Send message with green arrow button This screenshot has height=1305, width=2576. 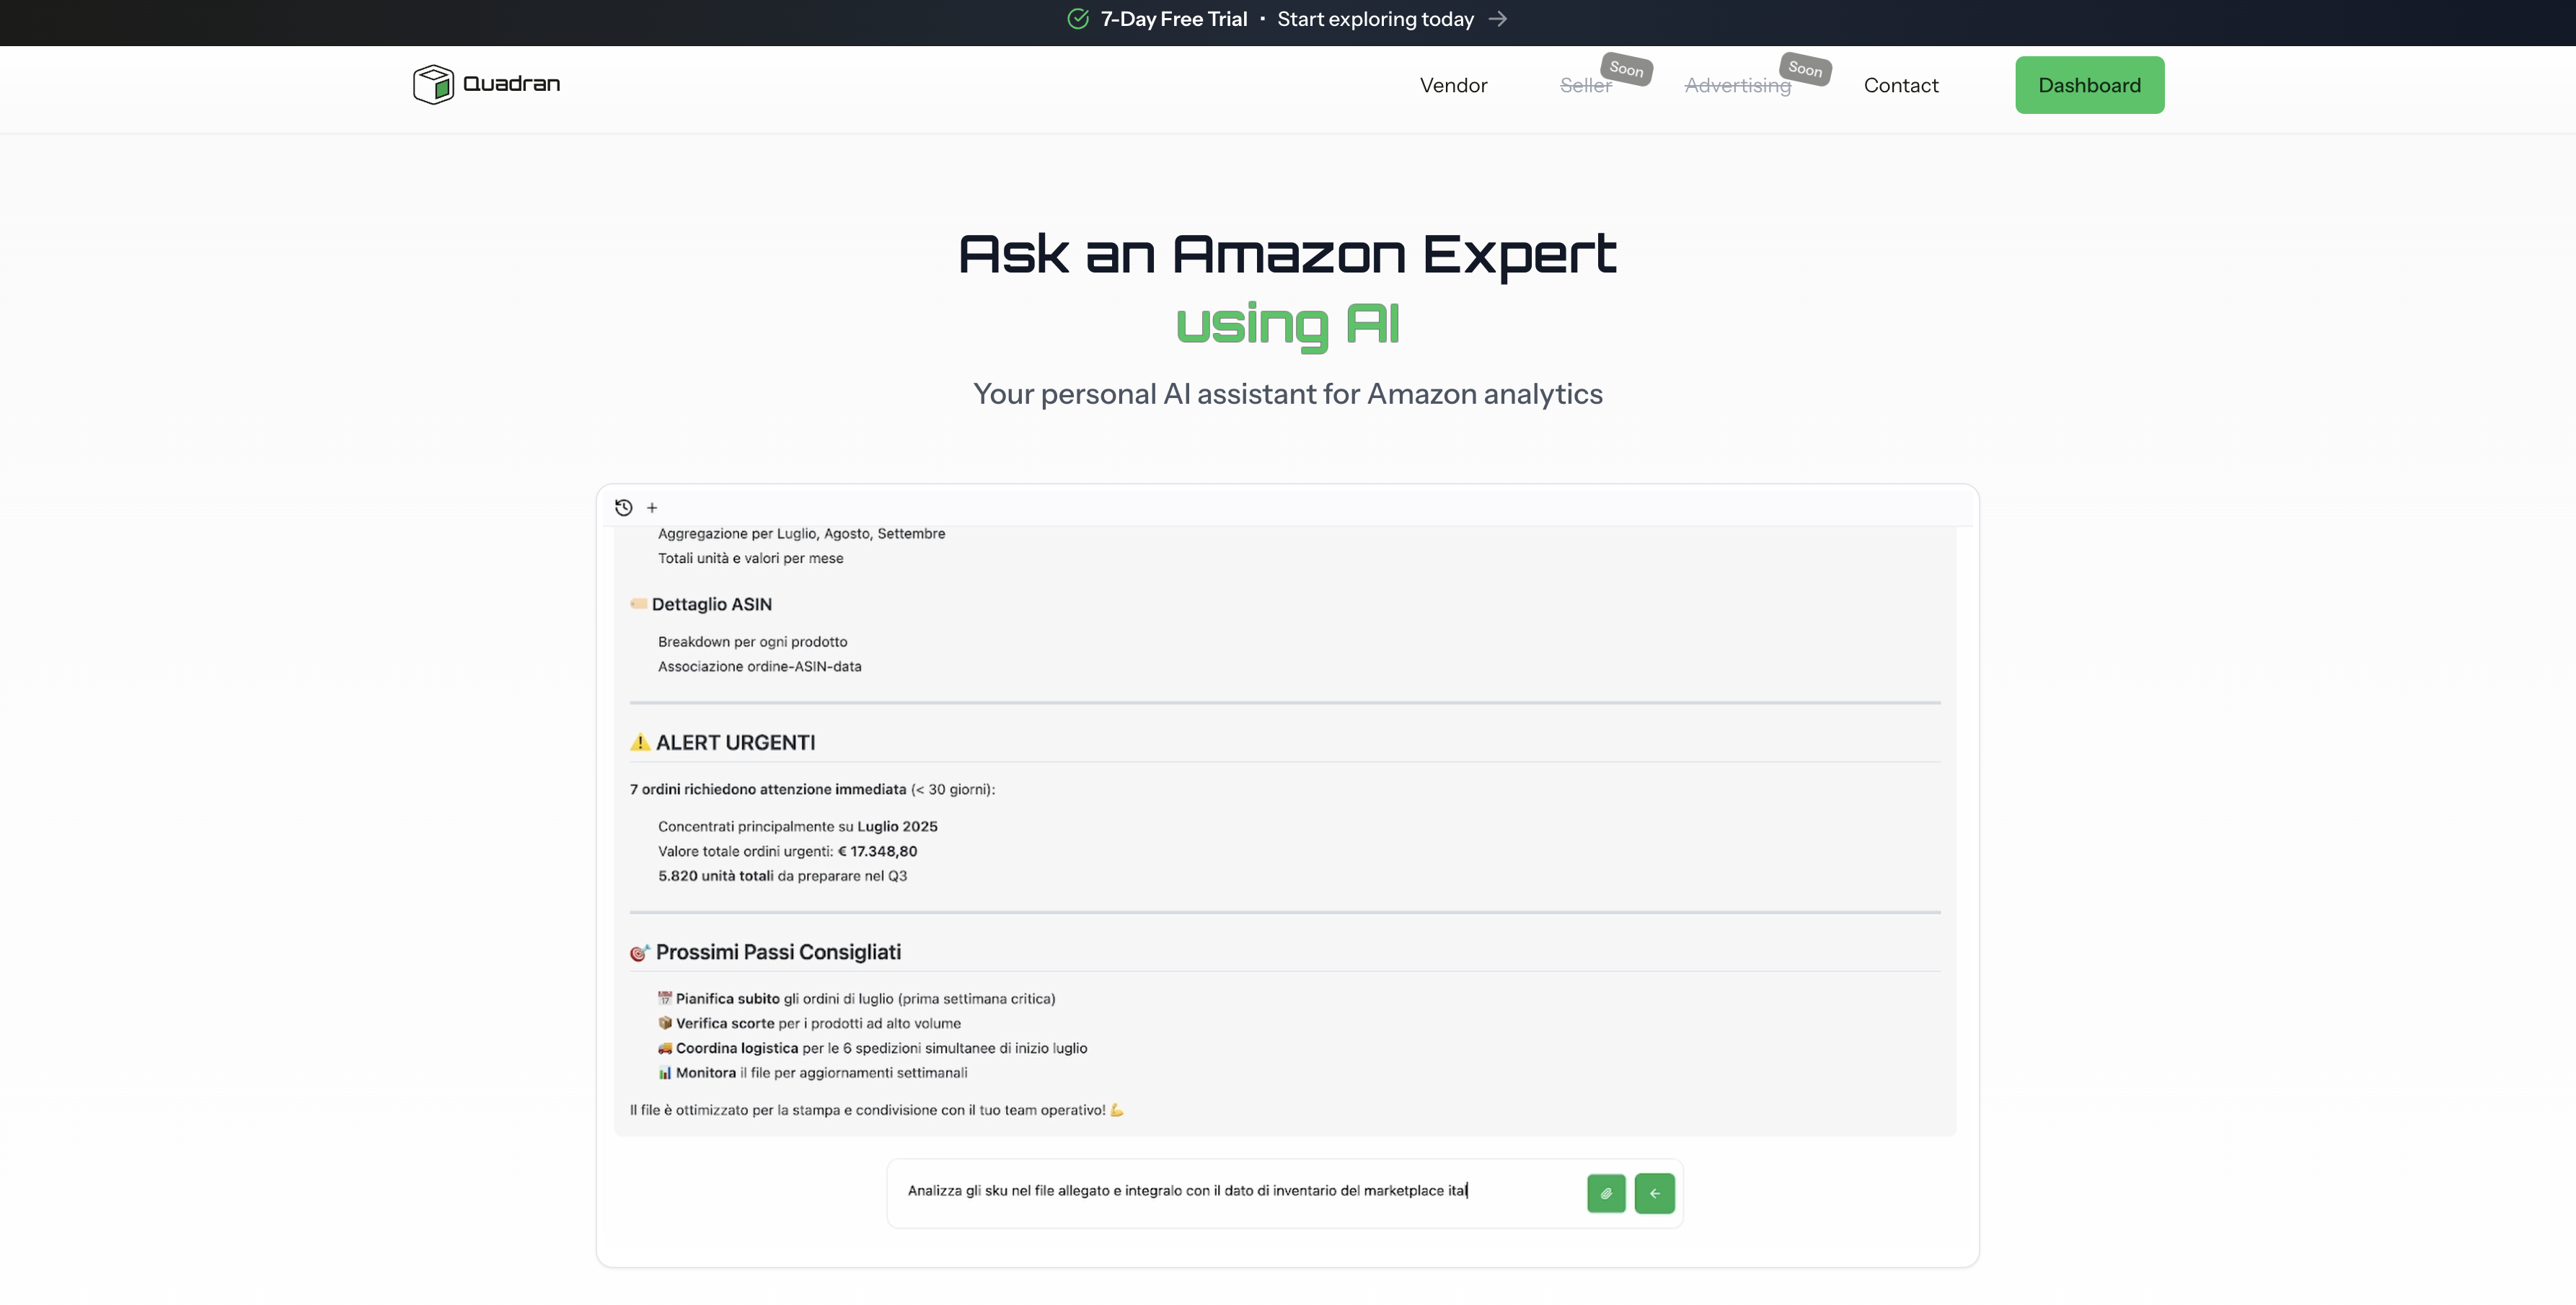coord(1654,1193)
